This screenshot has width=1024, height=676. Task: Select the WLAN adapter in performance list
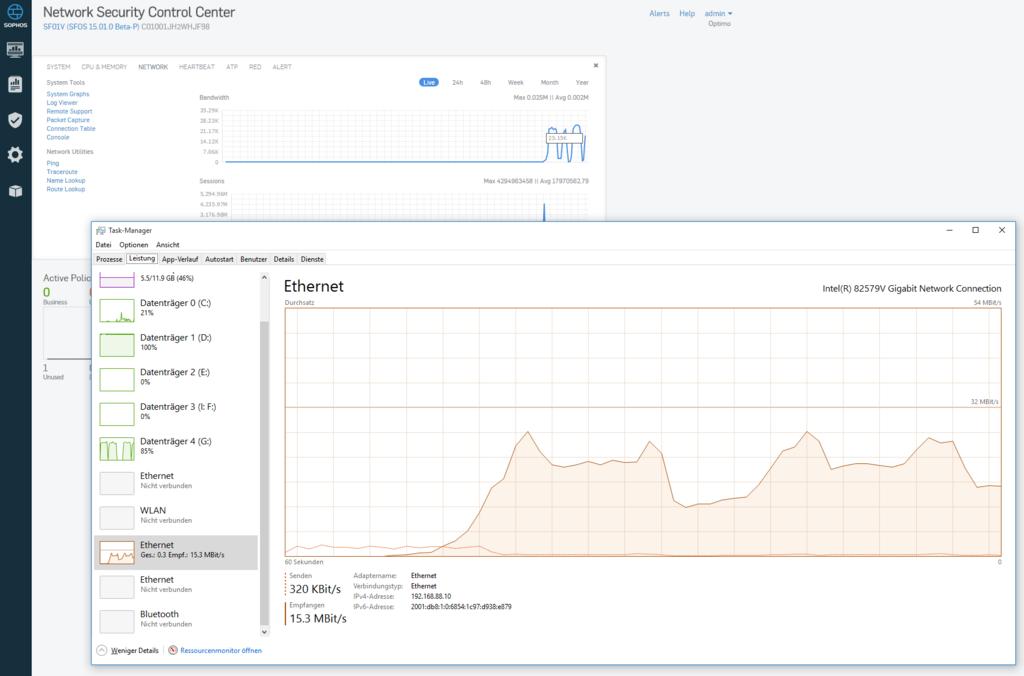coord(176,518)
